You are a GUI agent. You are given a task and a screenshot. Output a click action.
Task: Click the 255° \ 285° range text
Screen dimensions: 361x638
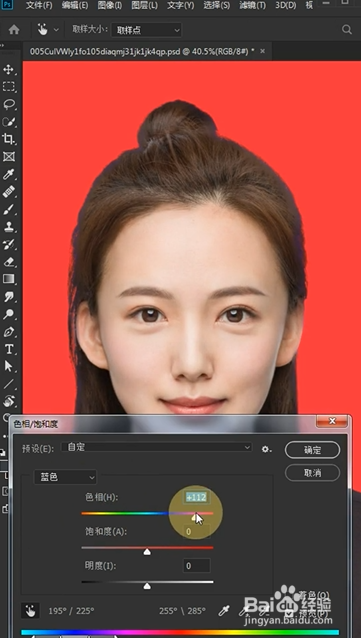tap(182, 611)
